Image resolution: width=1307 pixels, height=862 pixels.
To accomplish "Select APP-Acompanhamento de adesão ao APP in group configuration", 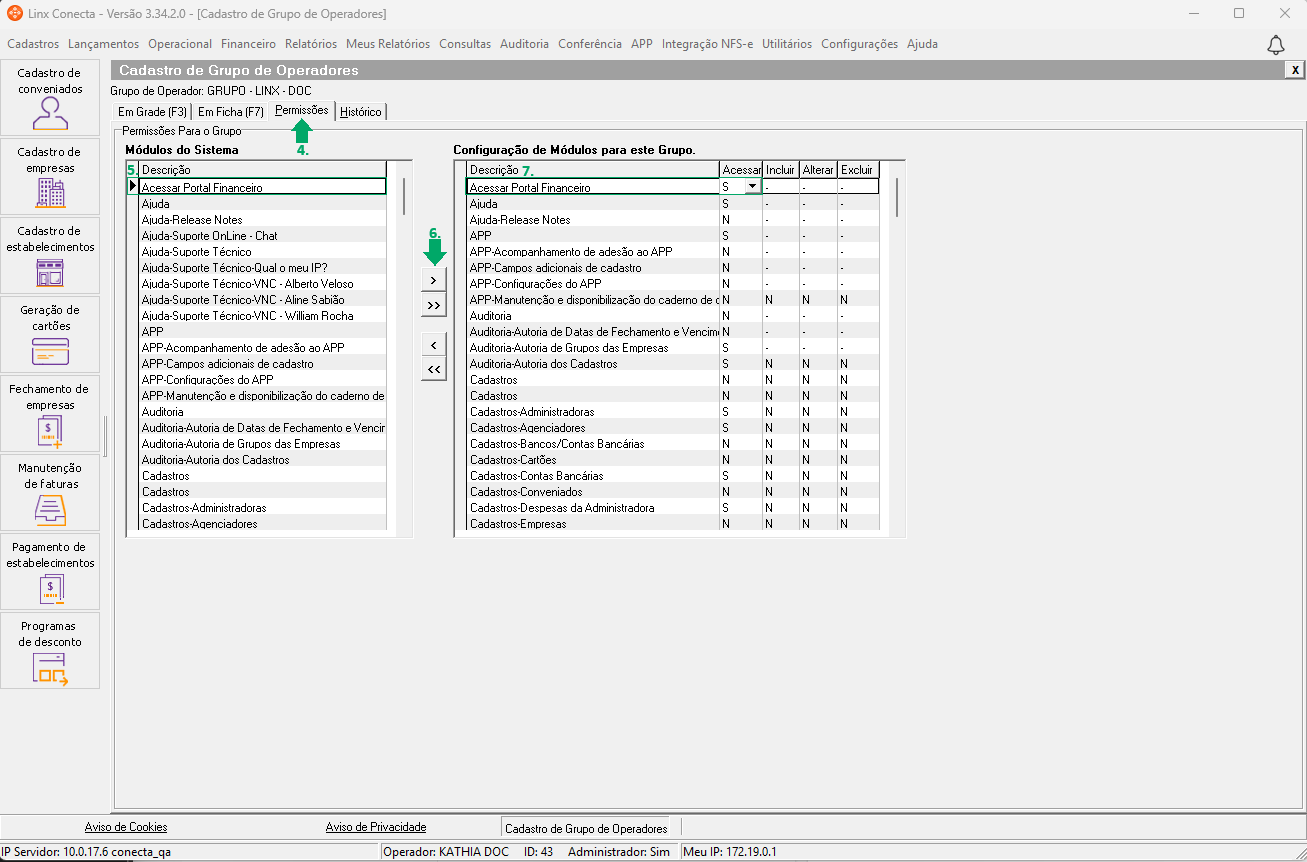I will point(593,251).
